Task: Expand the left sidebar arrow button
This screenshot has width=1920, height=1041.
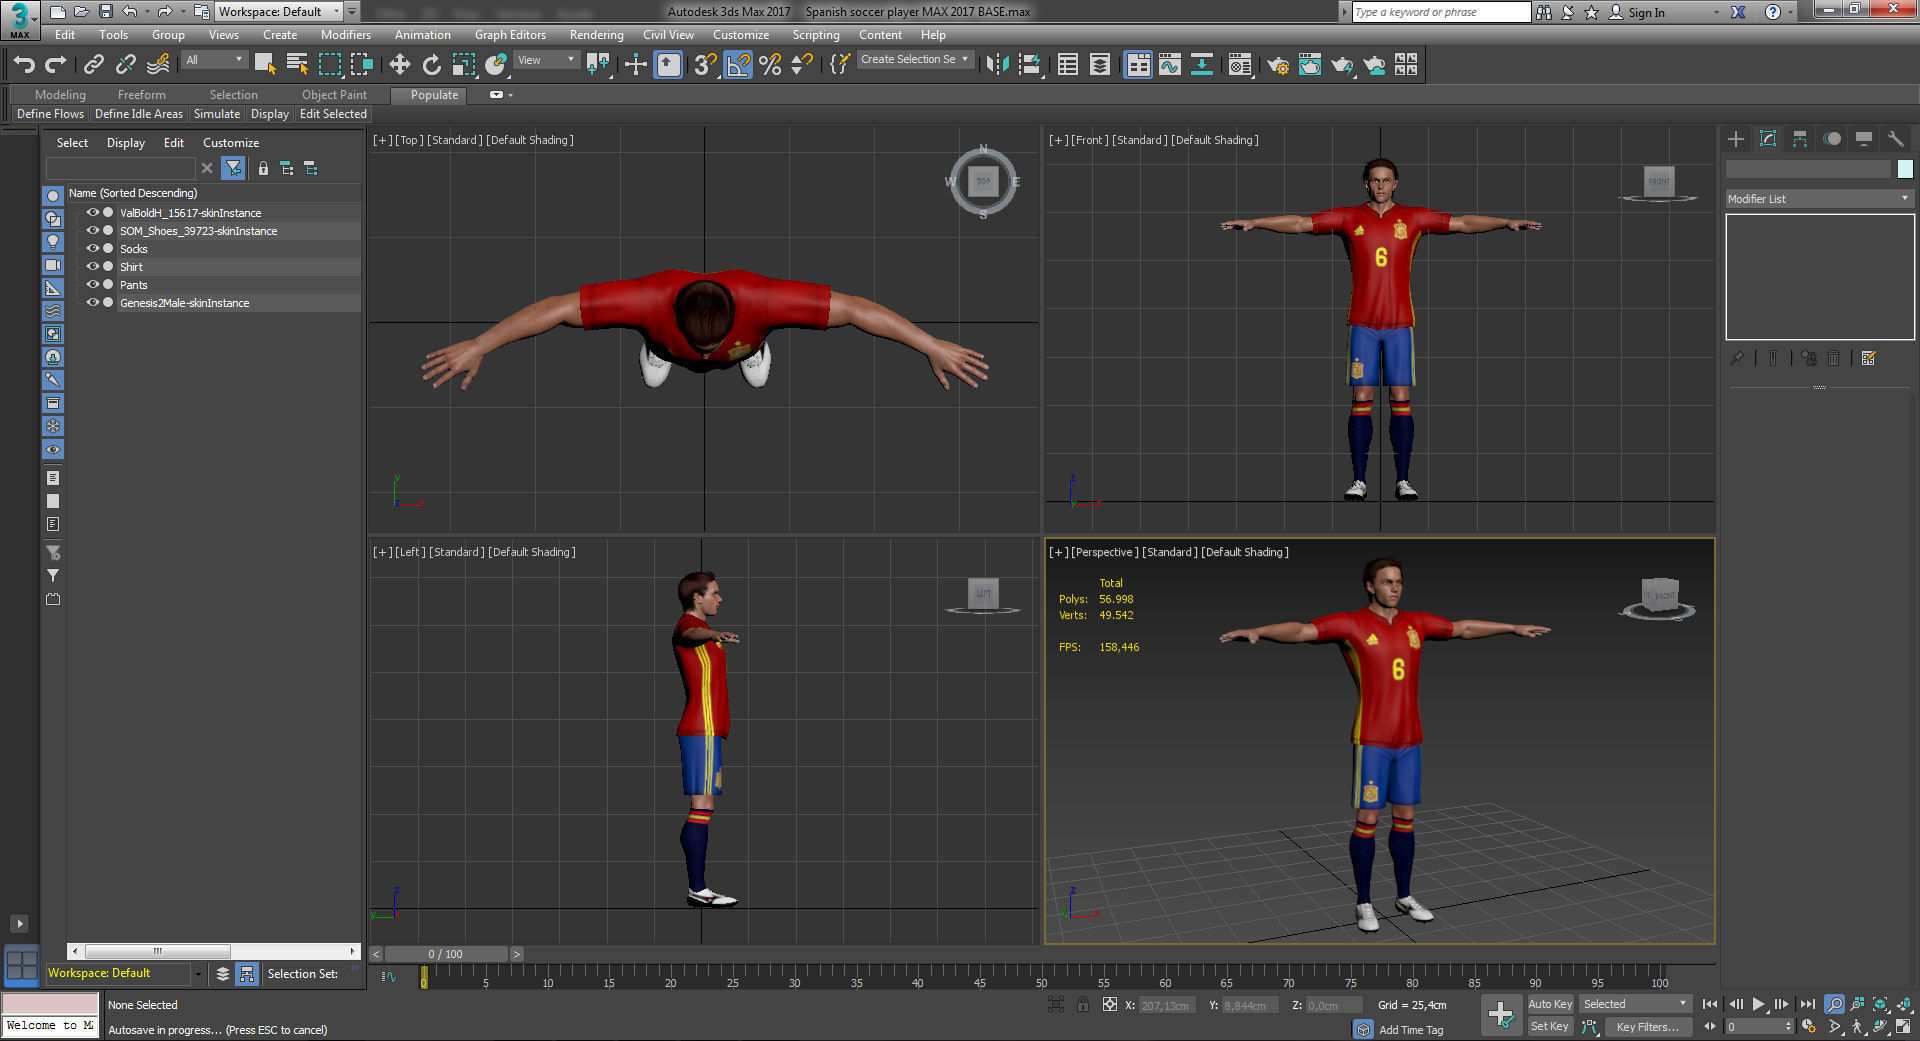Action: click(x=19, y=924)
